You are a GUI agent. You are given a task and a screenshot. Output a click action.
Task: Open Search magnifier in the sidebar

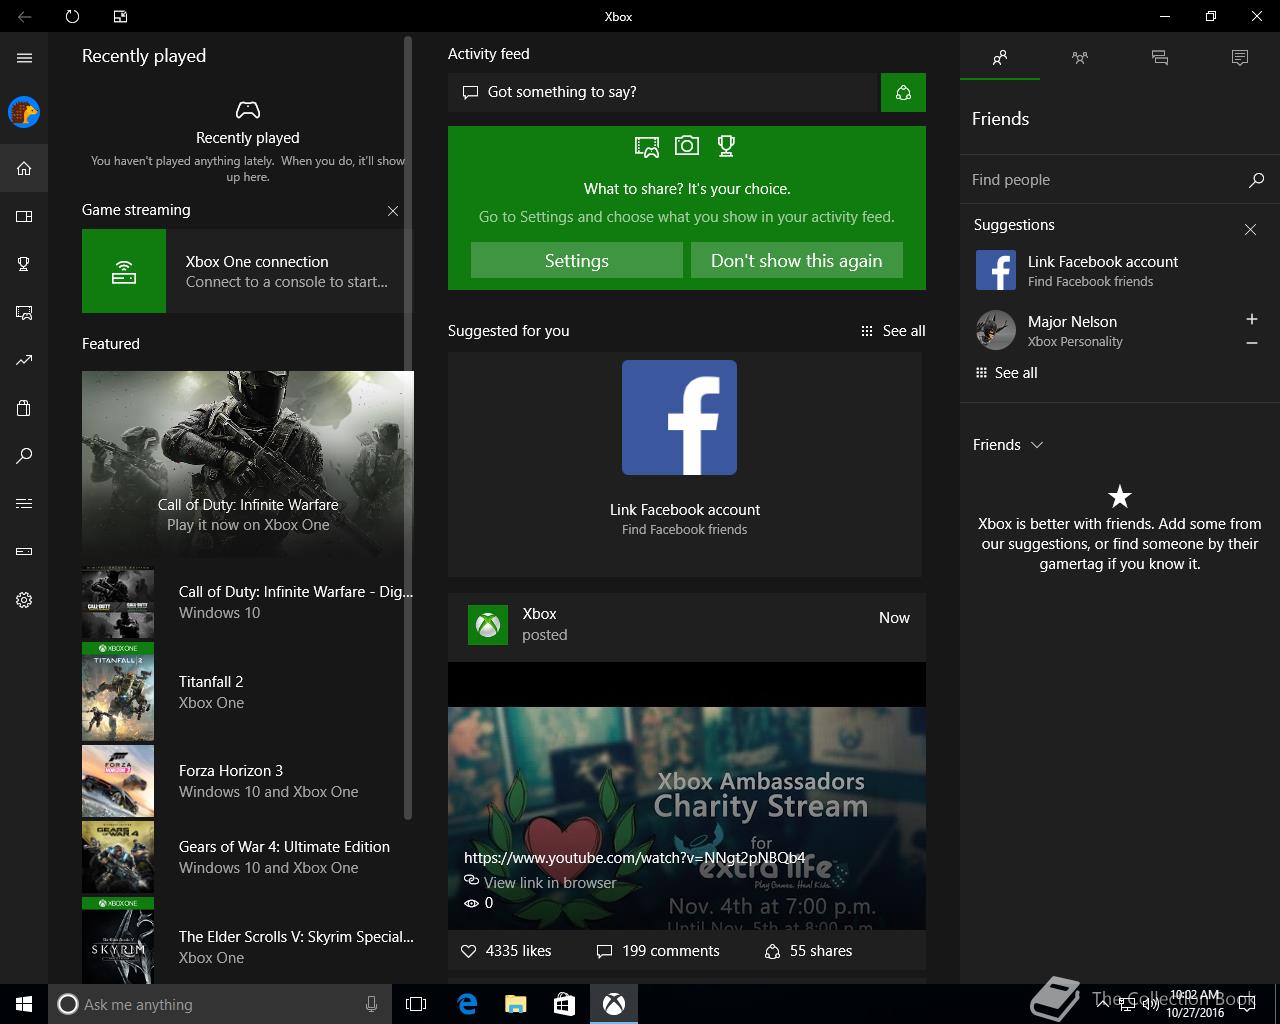[24, 456]
